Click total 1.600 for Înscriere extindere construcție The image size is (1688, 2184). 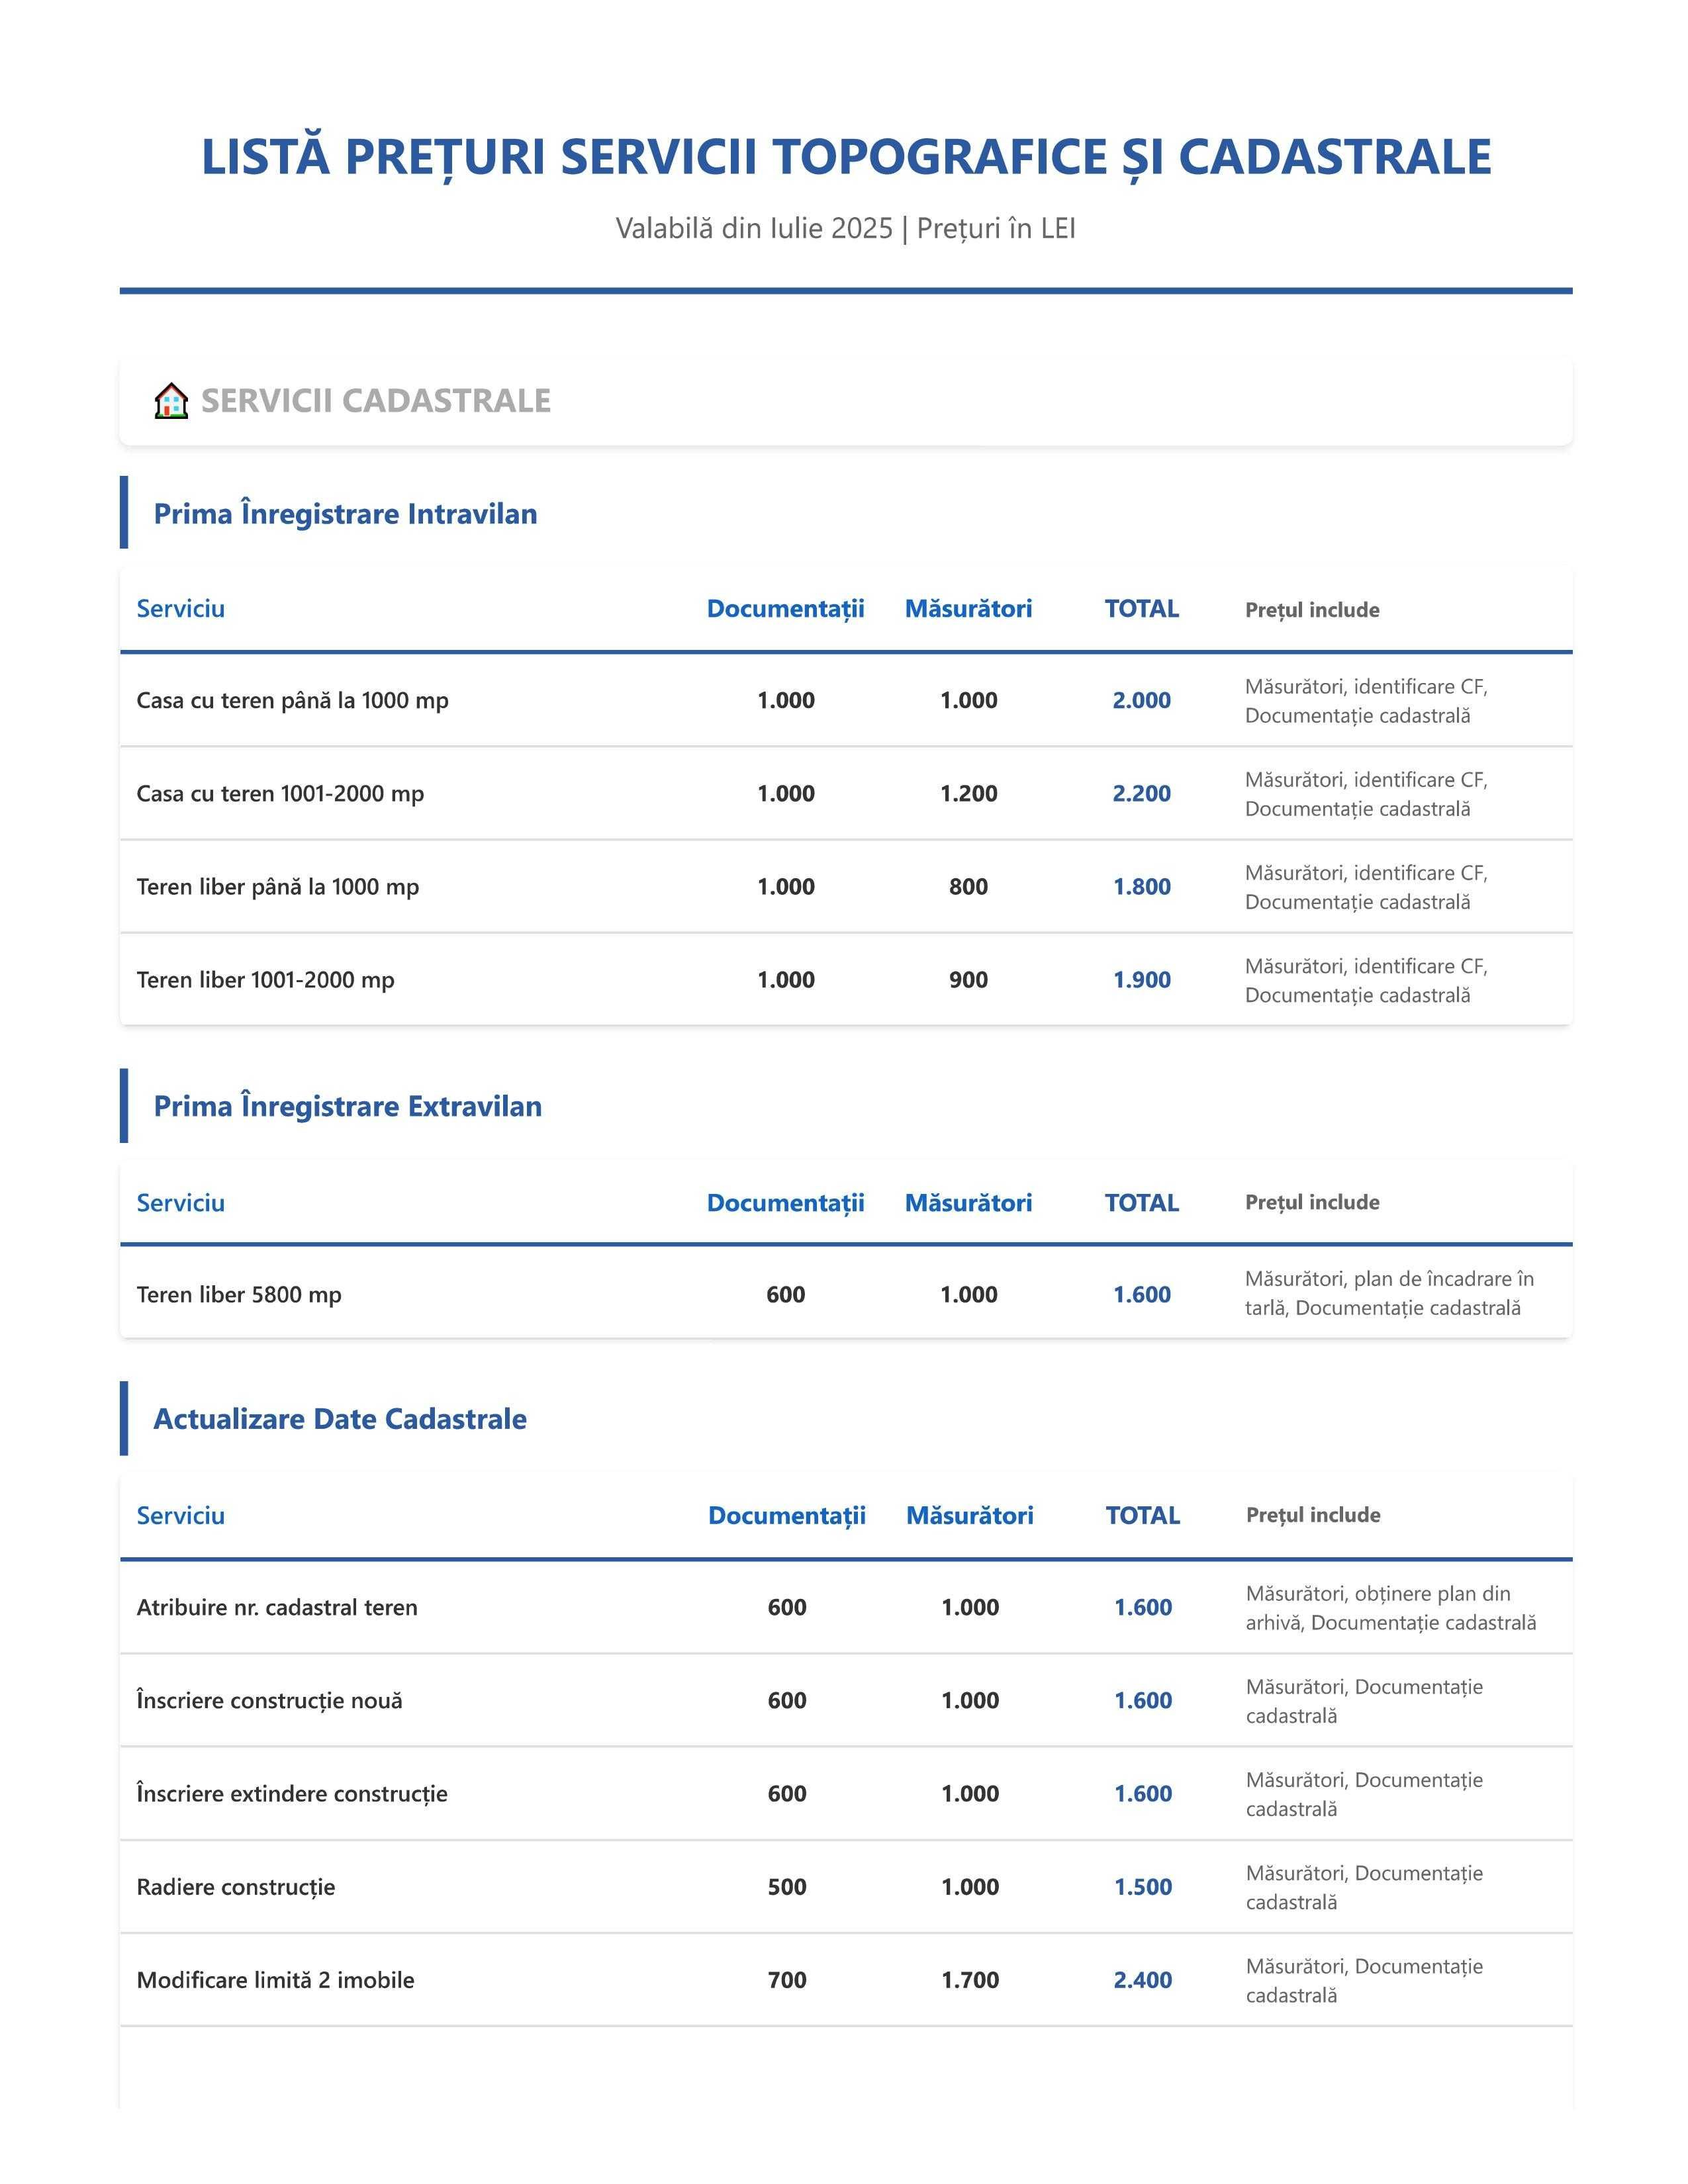1143,1793
